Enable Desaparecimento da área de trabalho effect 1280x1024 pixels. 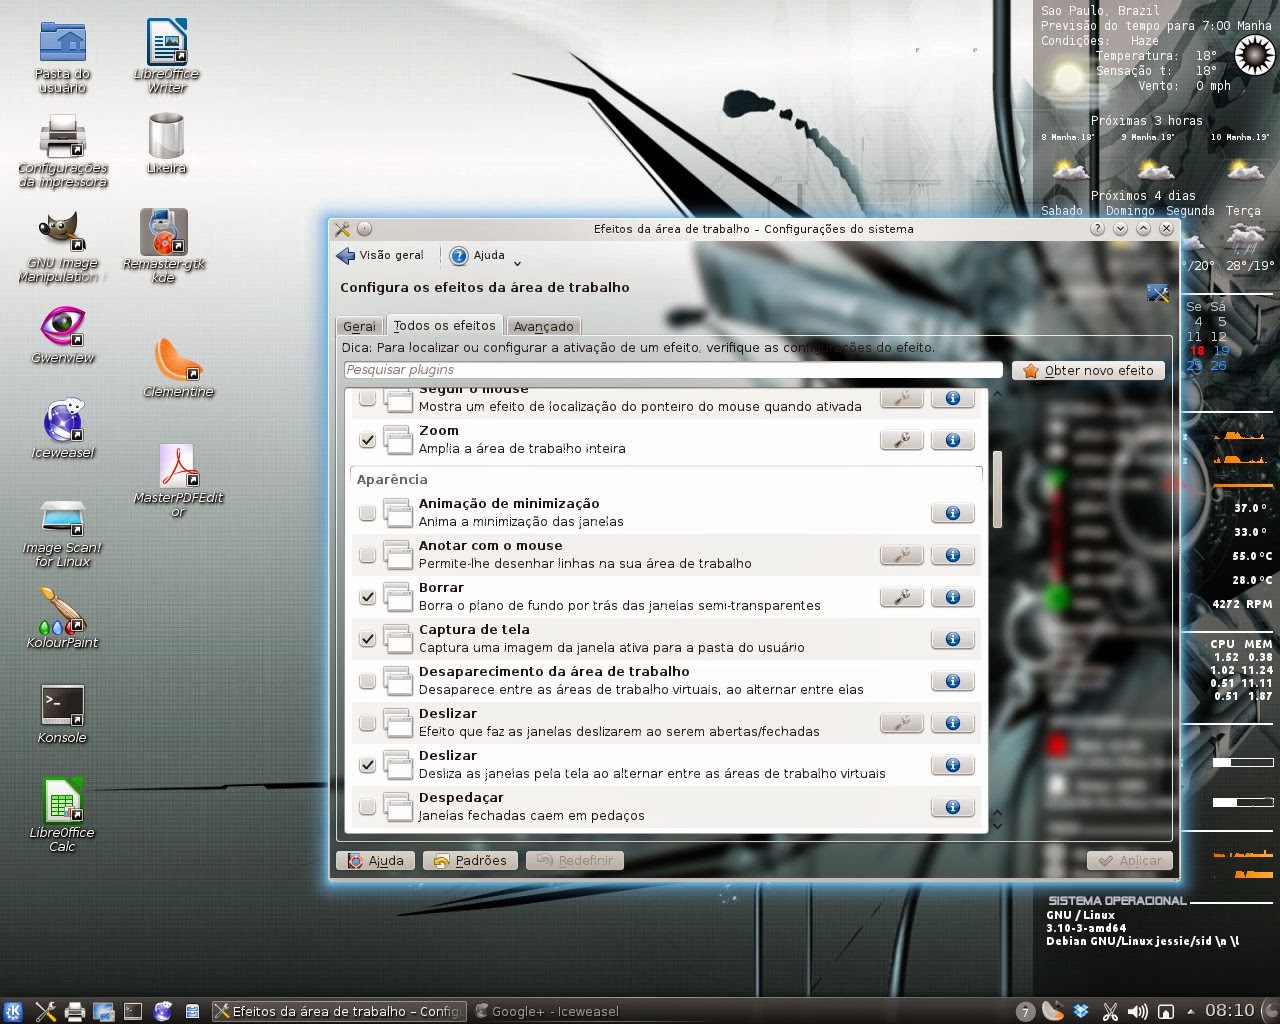click(x=367, y=680)
